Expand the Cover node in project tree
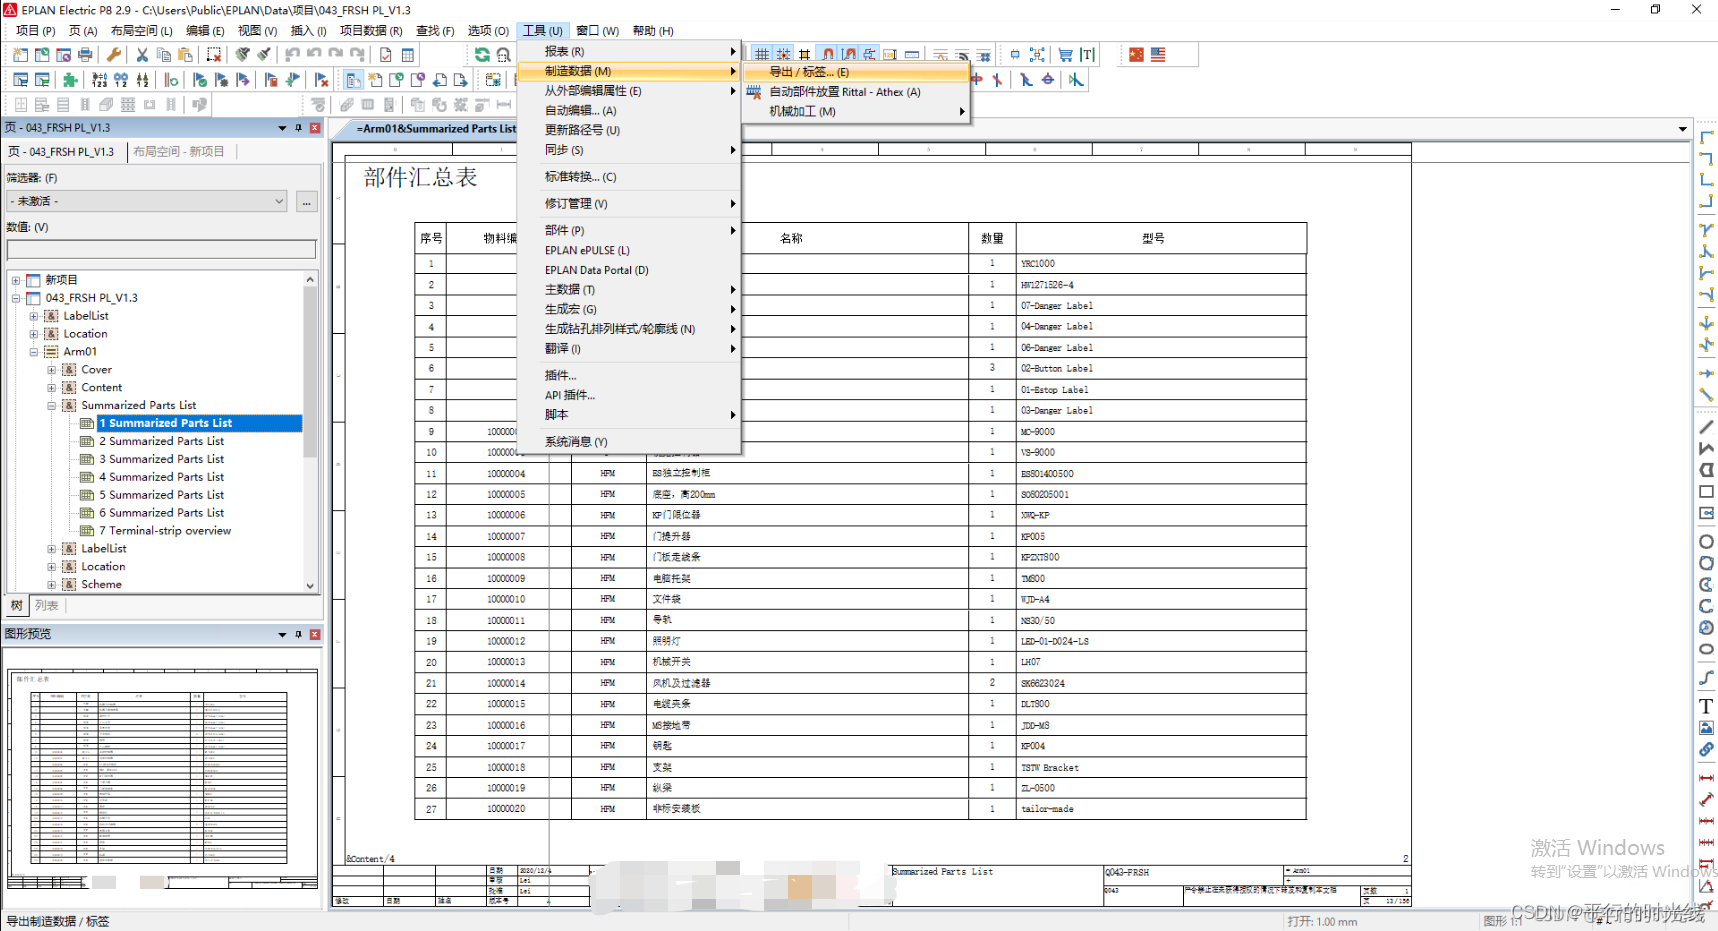1718x931 pixels. click(x=53, y=369)
